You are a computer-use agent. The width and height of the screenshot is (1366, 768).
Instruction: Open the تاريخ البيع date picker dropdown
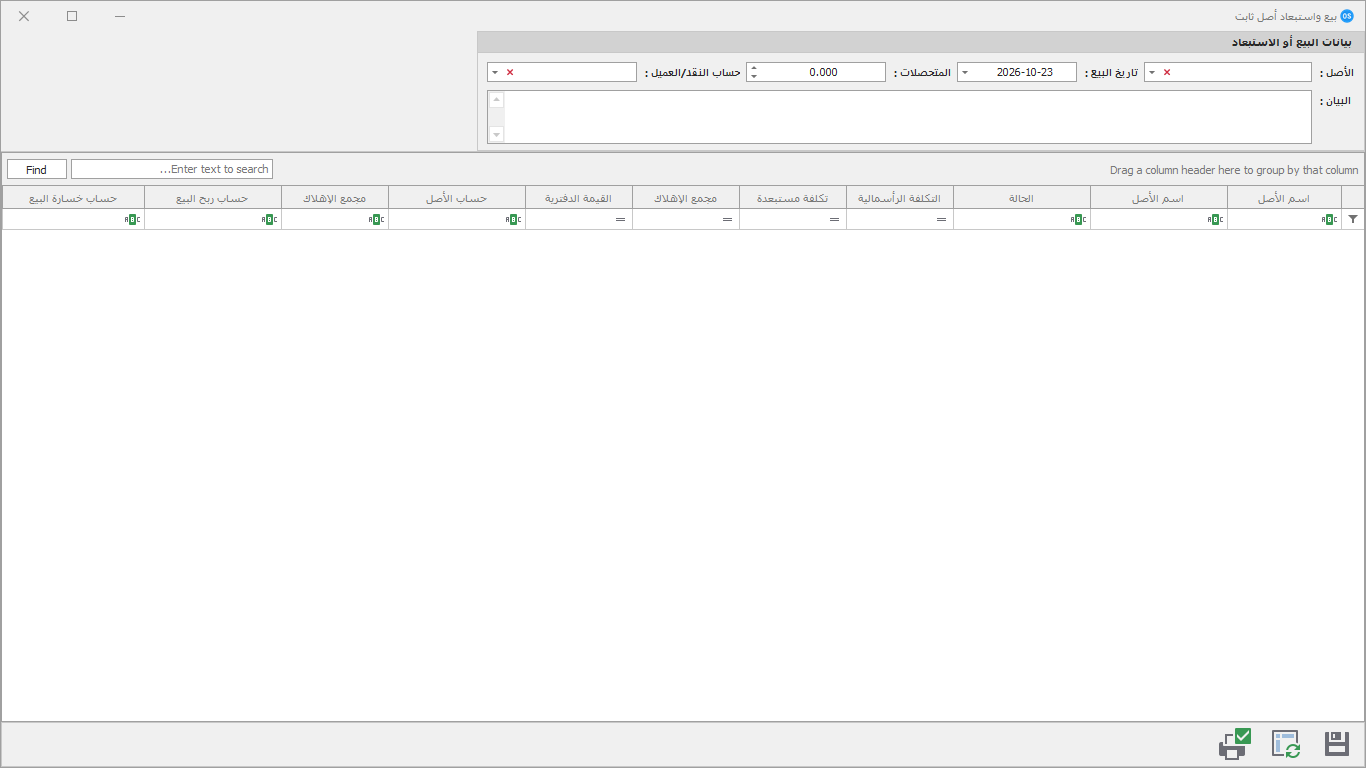click(x=965, y=72)
